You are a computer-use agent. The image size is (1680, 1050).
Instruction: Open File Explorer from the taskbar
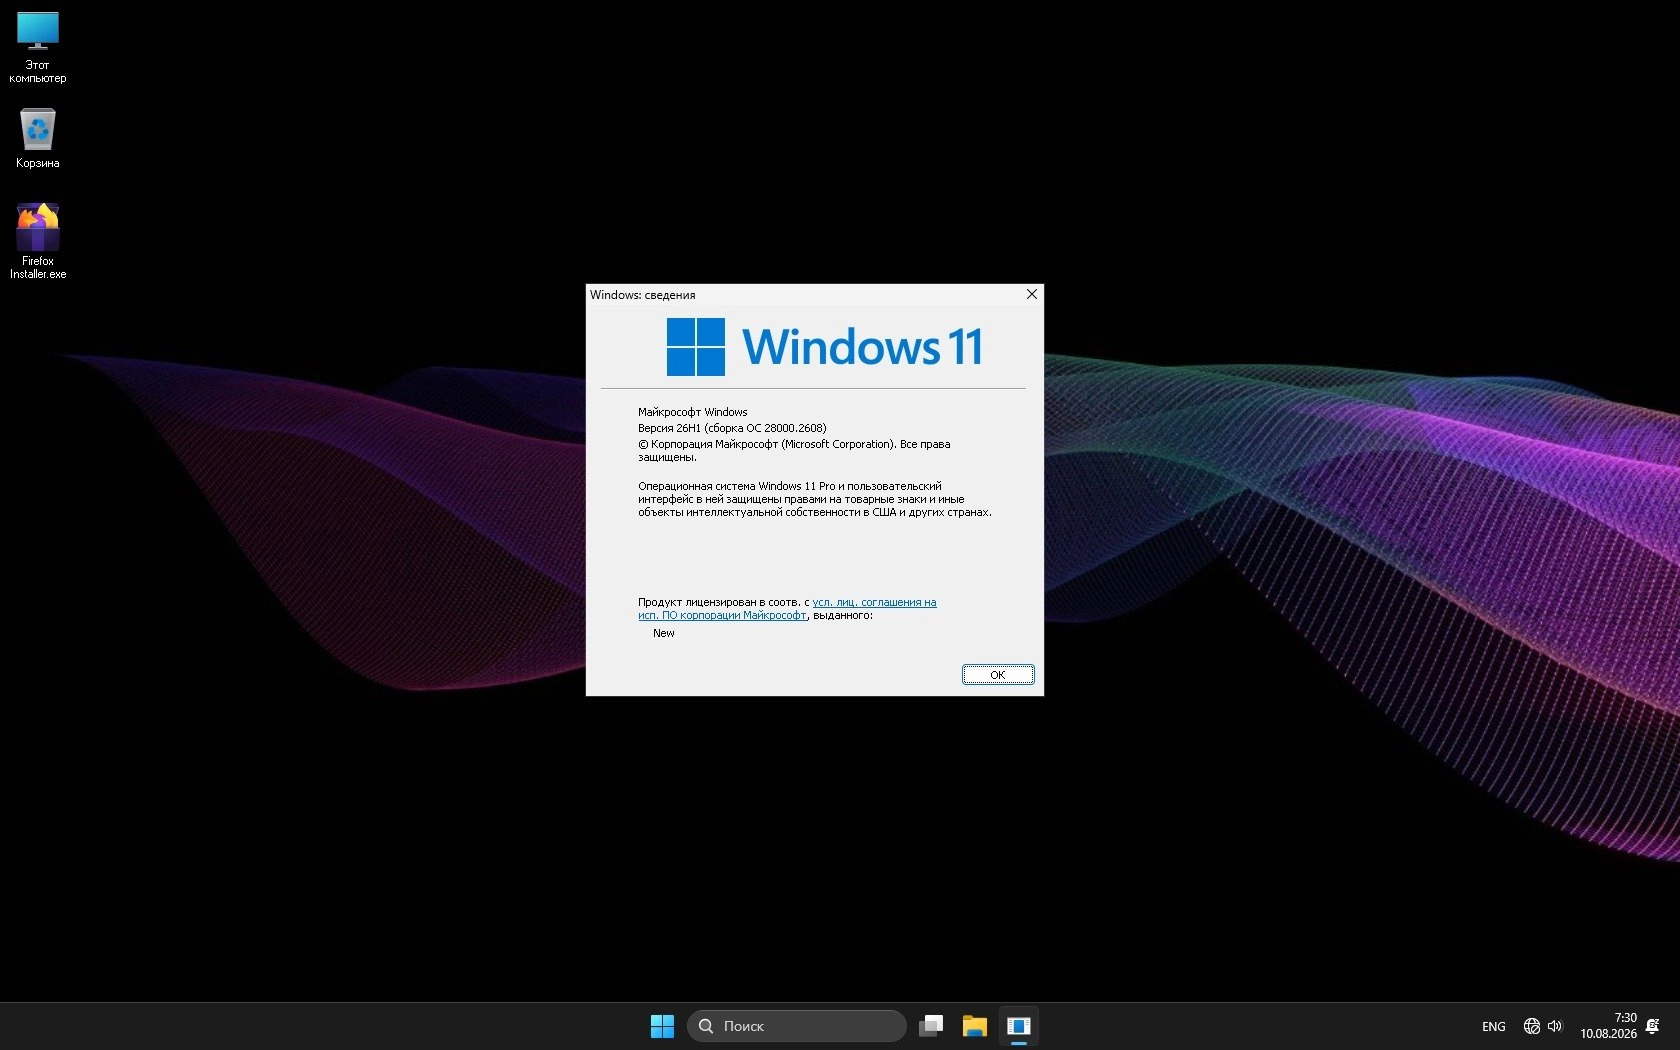coord(975,1026)
